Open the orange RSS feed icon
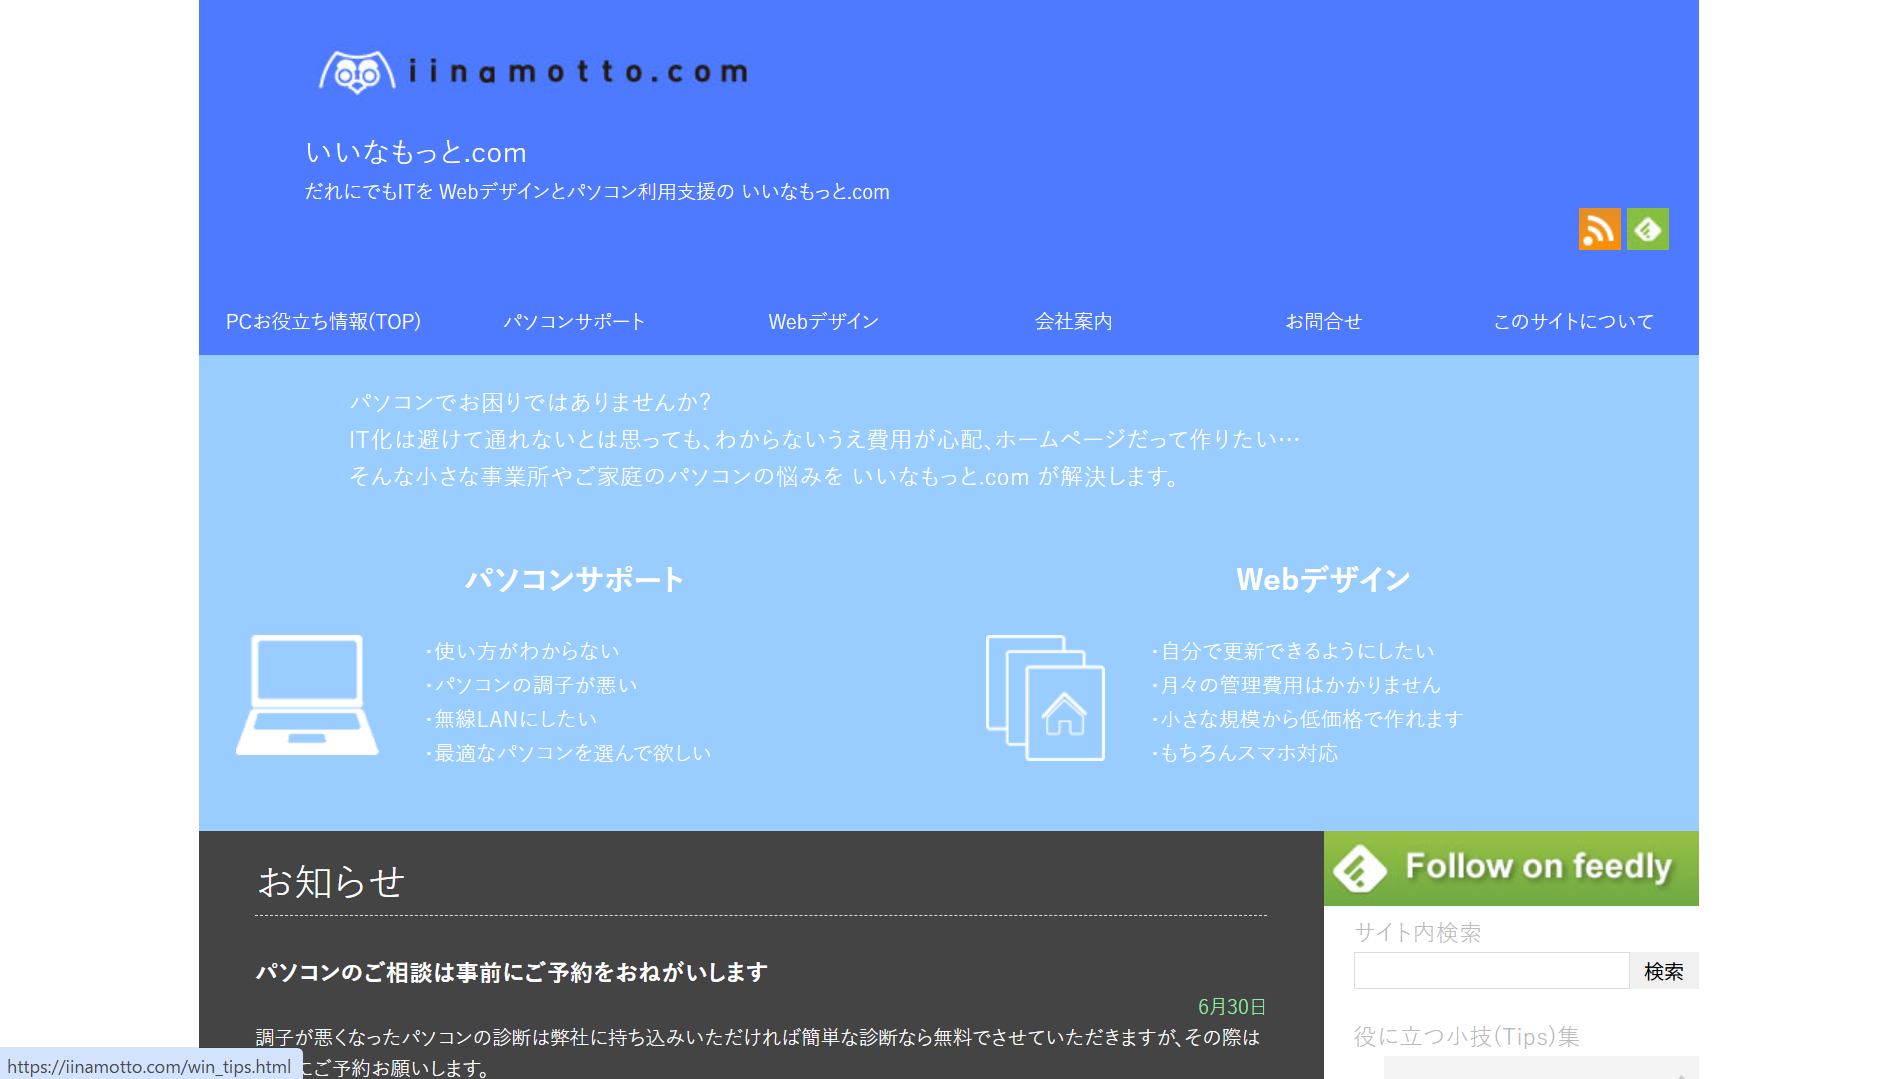This screenshot has height=1079, width=1890. click(x=1599, y=229)
